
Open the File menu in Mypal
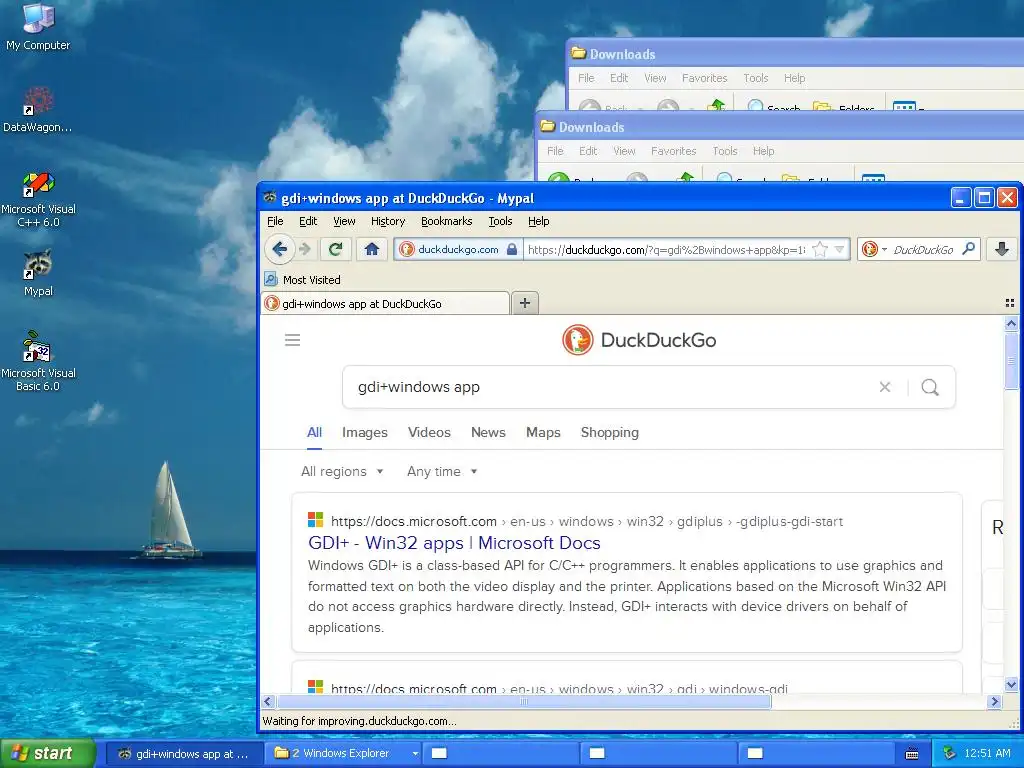pos(275,221)
